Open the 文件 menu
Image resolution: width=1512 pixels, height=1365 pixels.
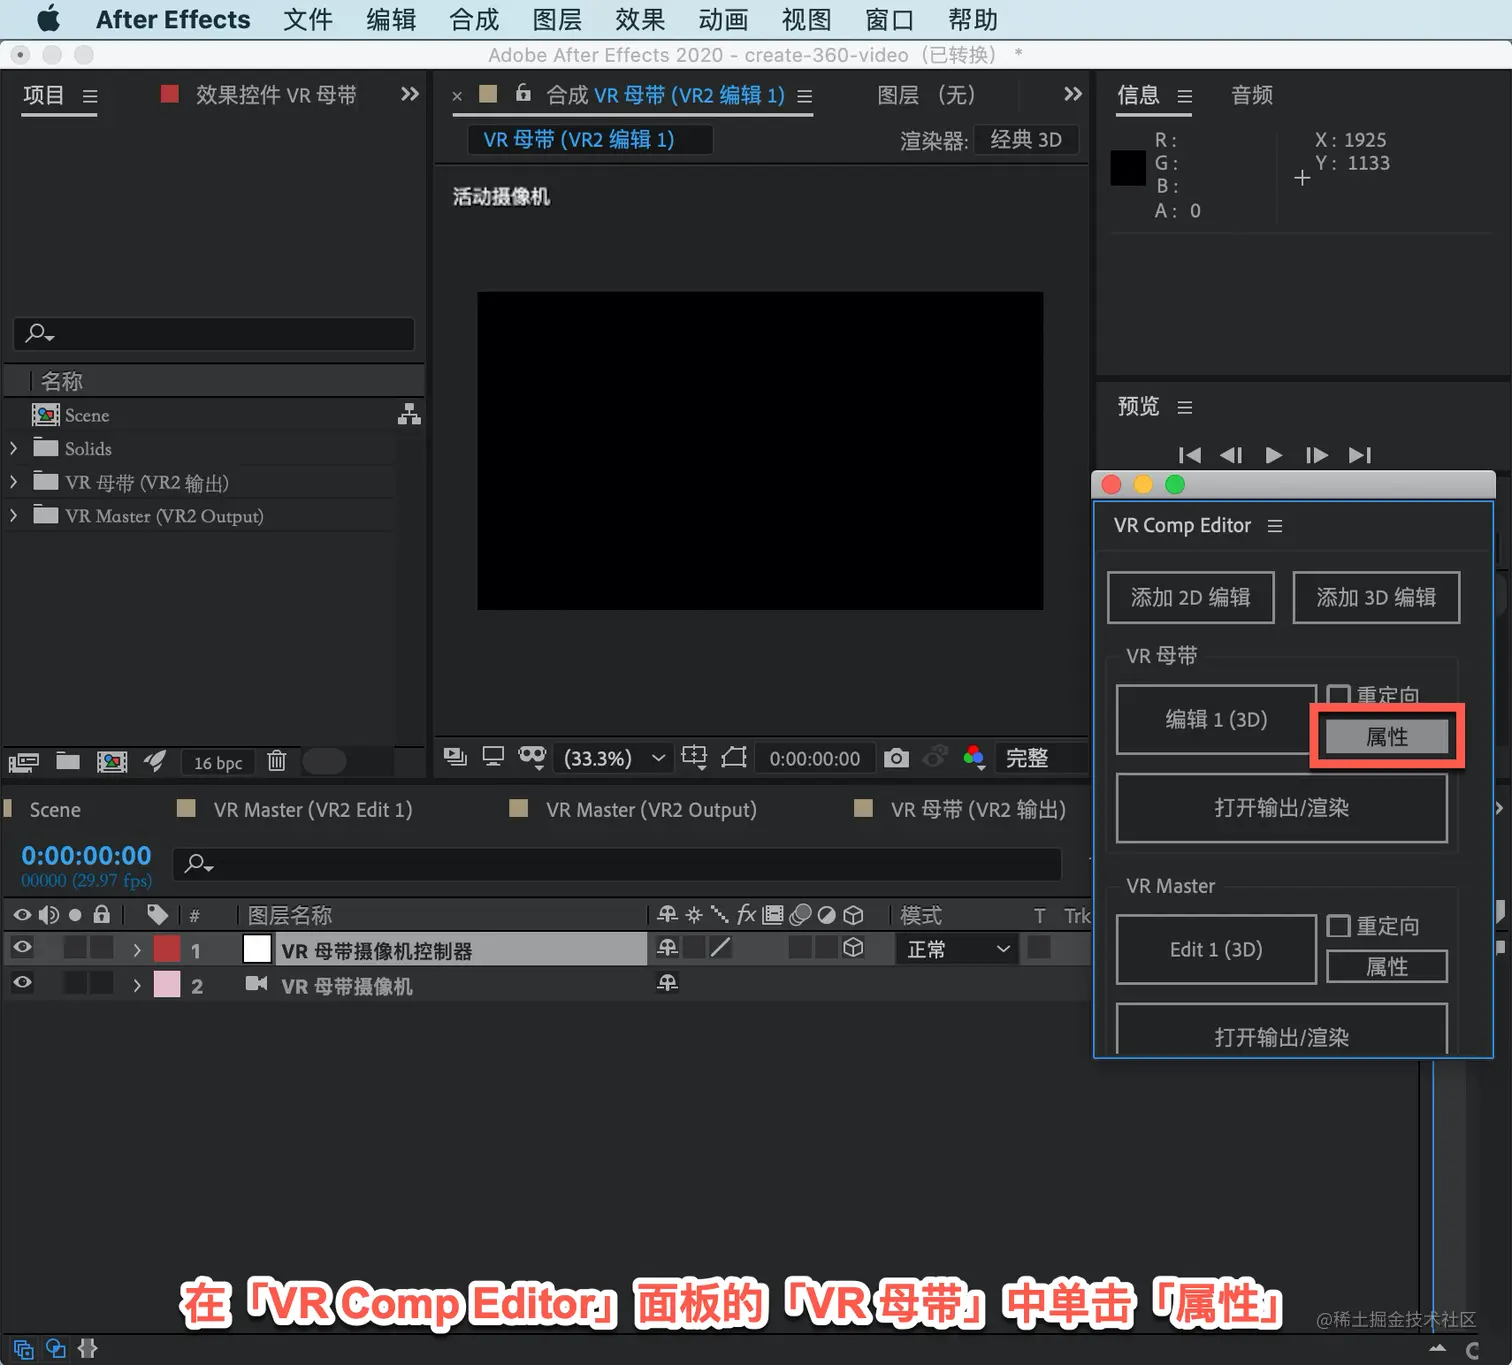(x=308, y=19)
